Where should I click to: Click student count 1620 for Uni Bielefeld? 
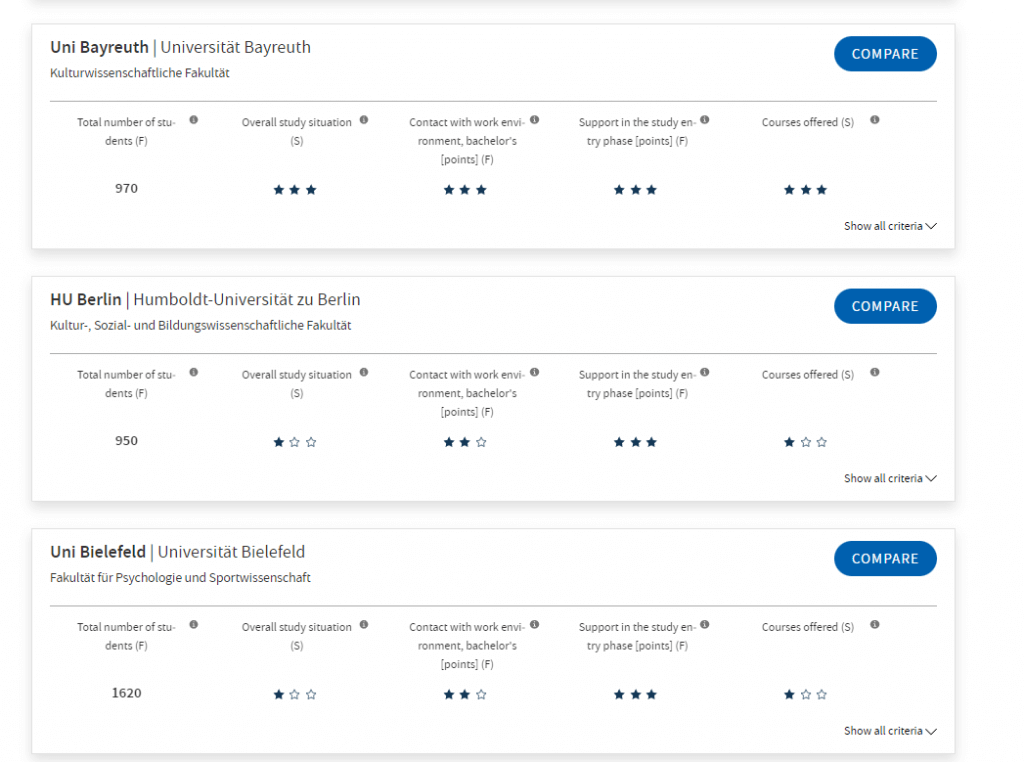point(126,693)
